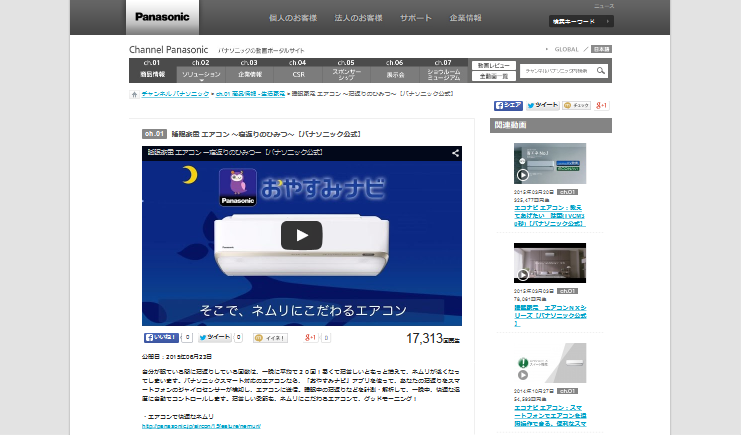Share via Facebook シェア button near sidebar

(508, 105)
